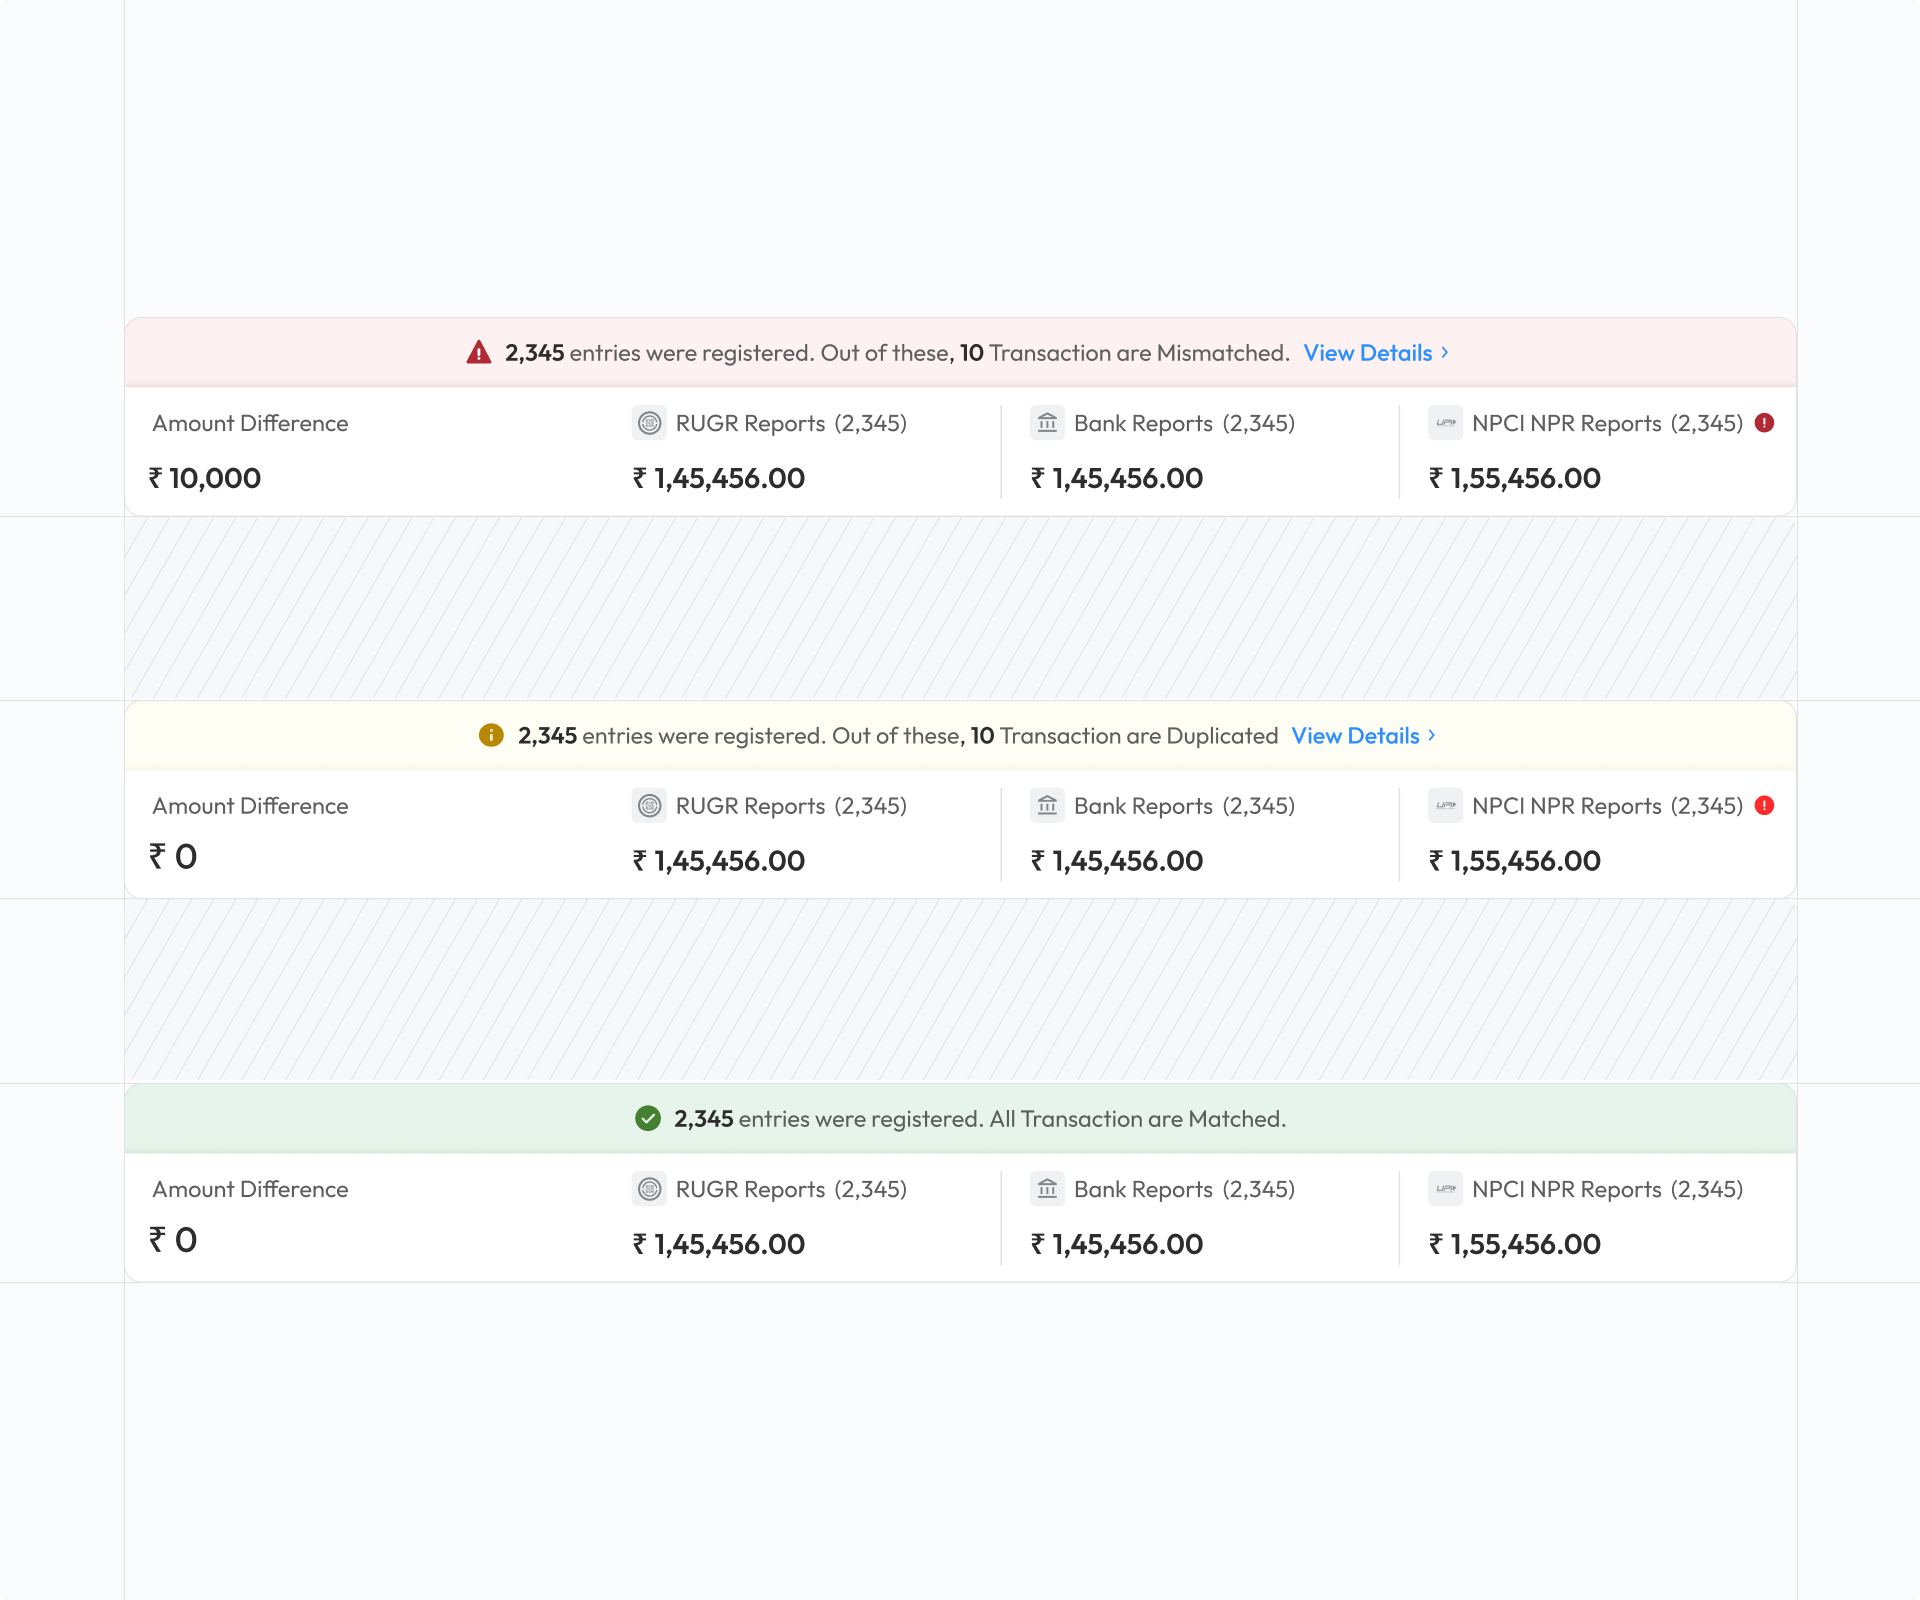Click Bank Reports icon in Duplicated card
Screen dimensions: 1920x1600
[1048, 805]
